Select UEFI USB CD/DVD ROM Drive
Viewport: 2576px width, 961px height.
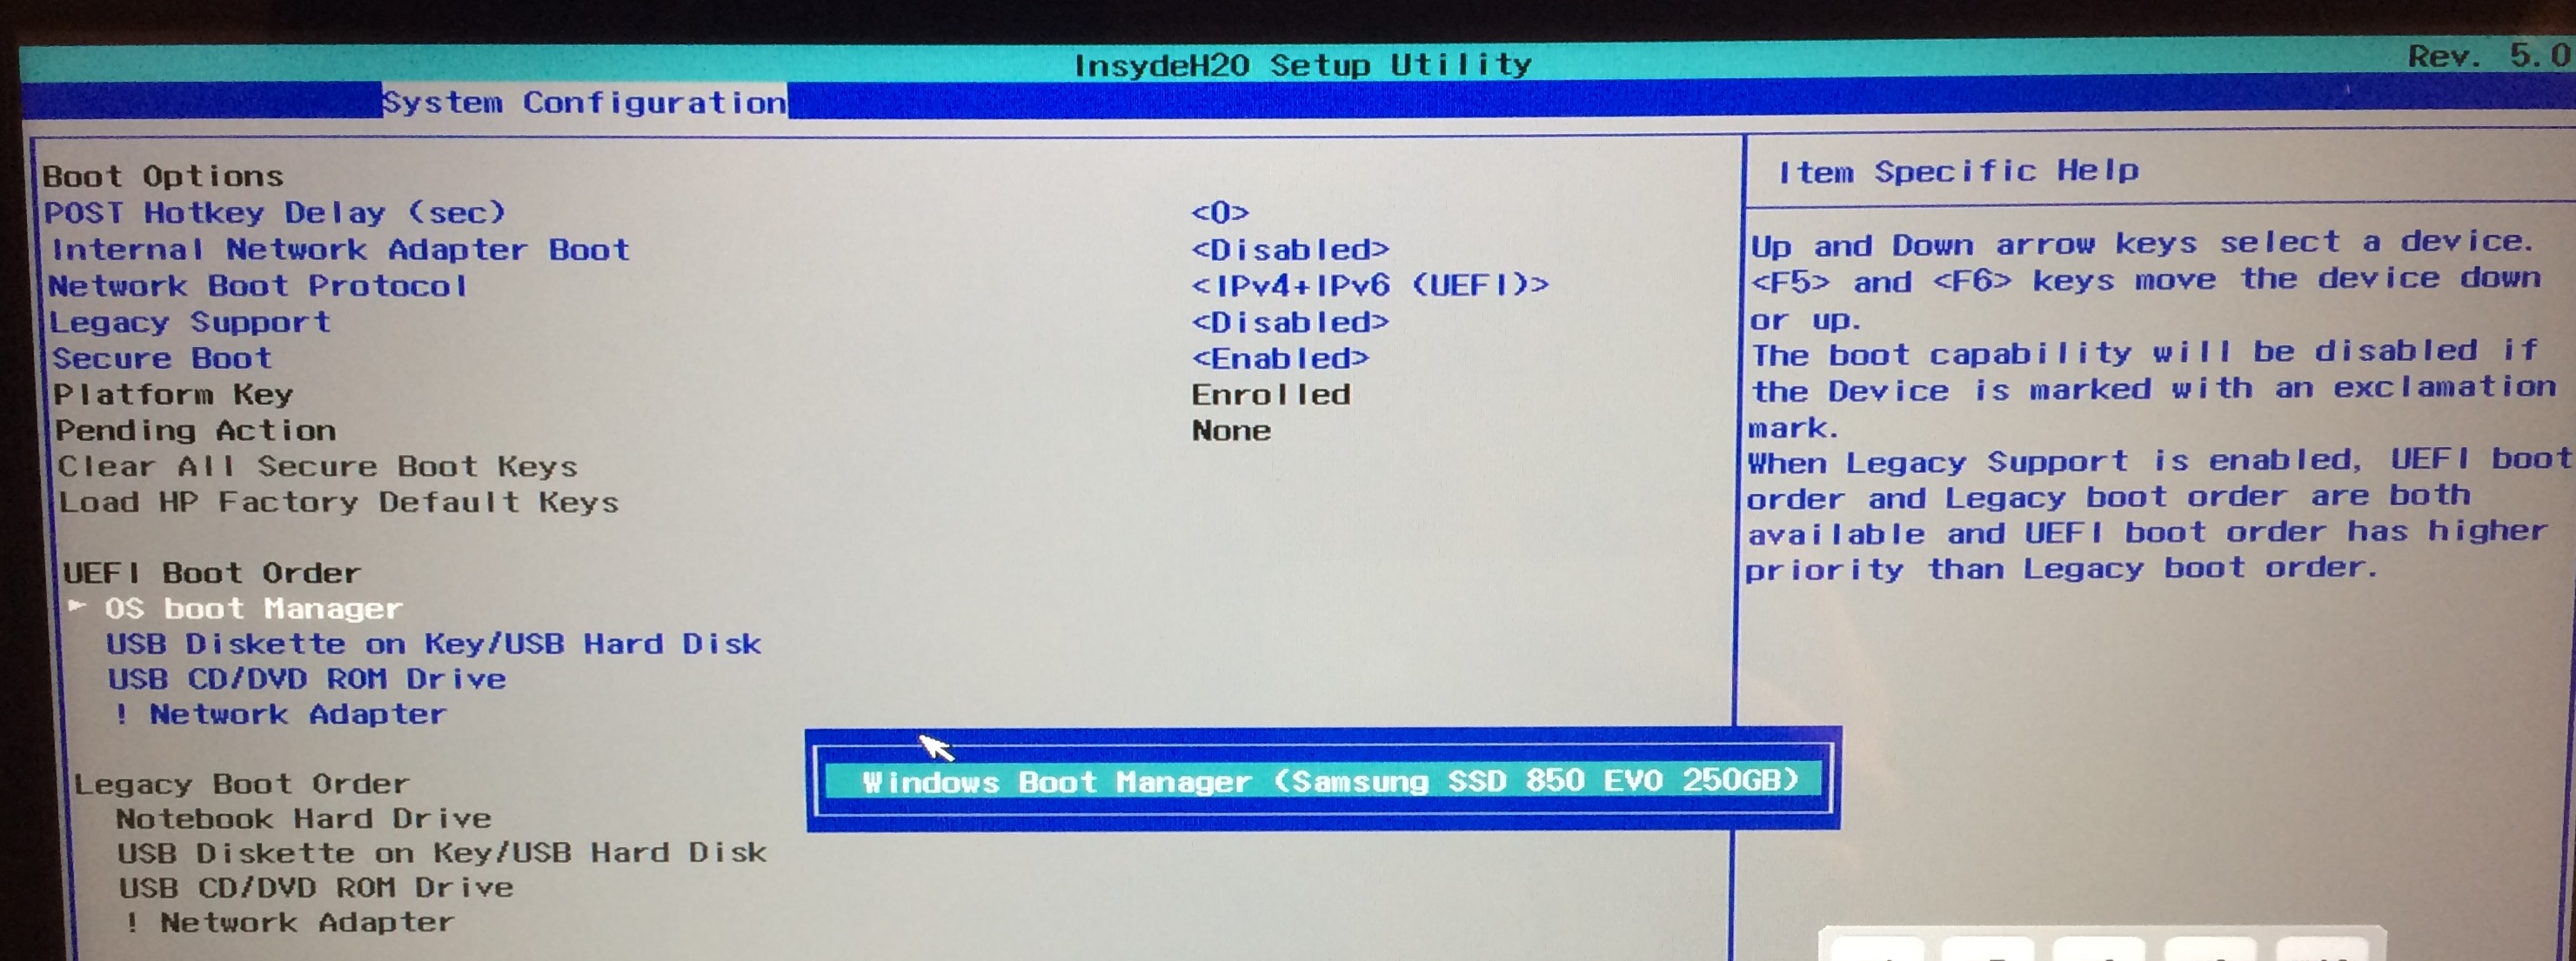(x=306, y=679)
